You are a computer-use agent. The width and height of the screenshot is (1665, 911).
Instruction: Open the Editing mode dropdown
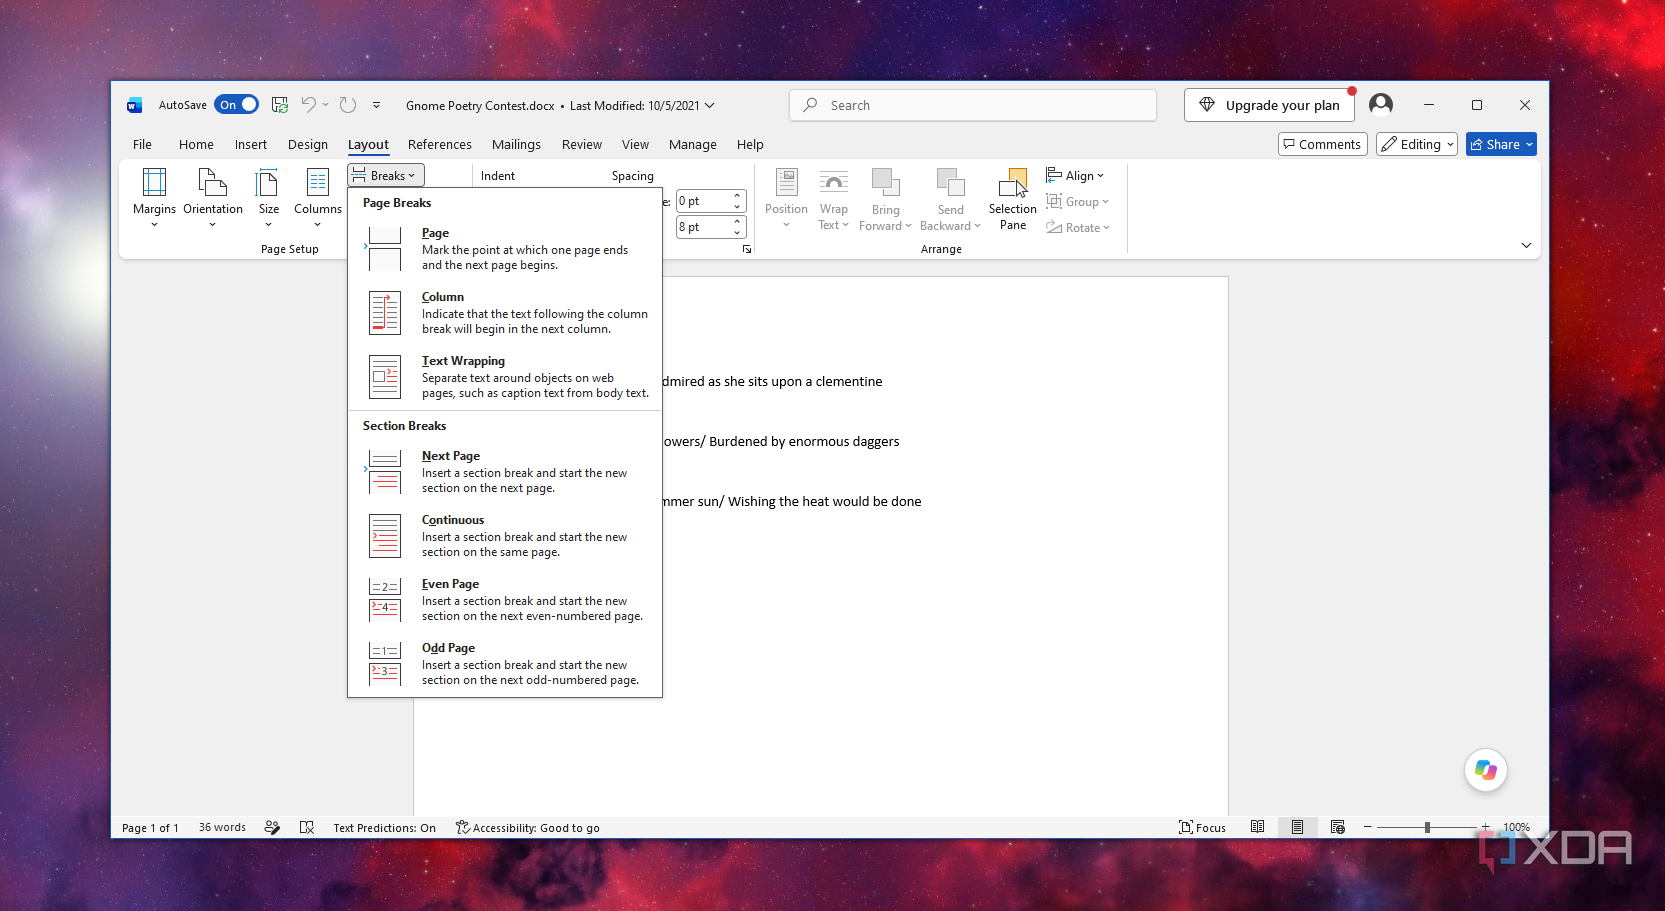pyautogui.click(x=1416, y=144)
